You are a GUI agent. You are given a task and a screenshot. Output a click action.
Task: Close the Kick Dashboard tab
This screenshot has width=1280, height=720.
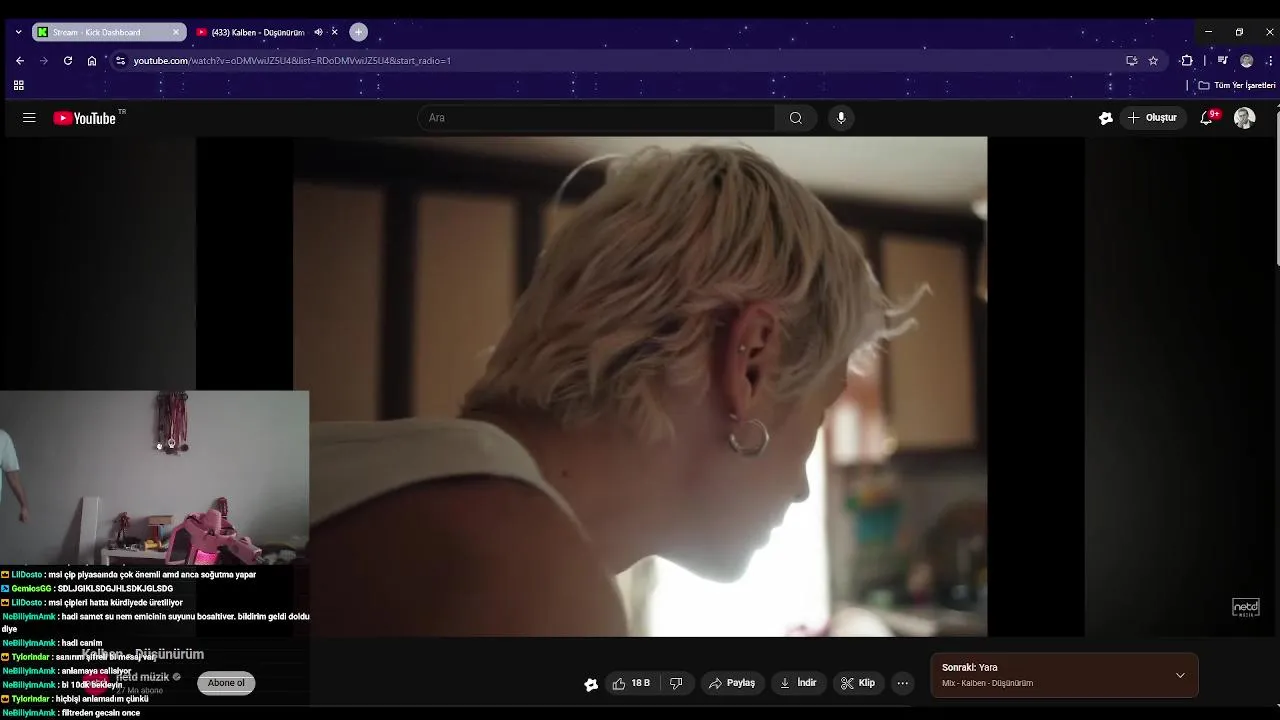176,32
